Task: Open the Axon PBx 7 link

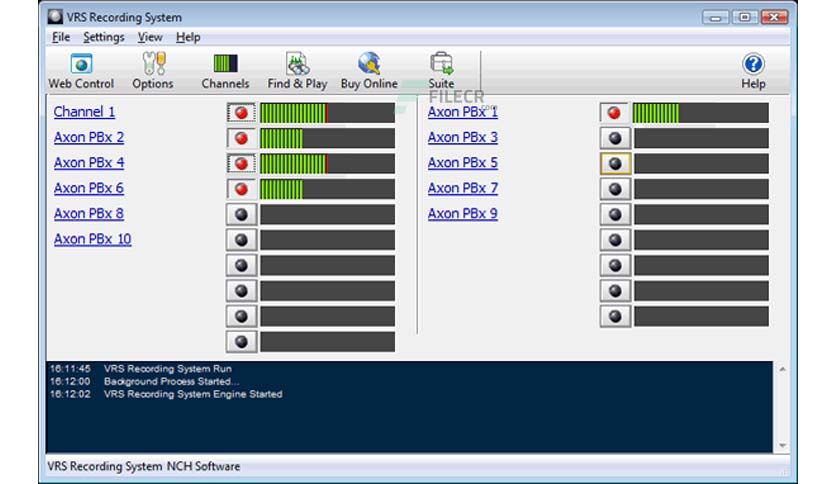Action: (463, 188)
